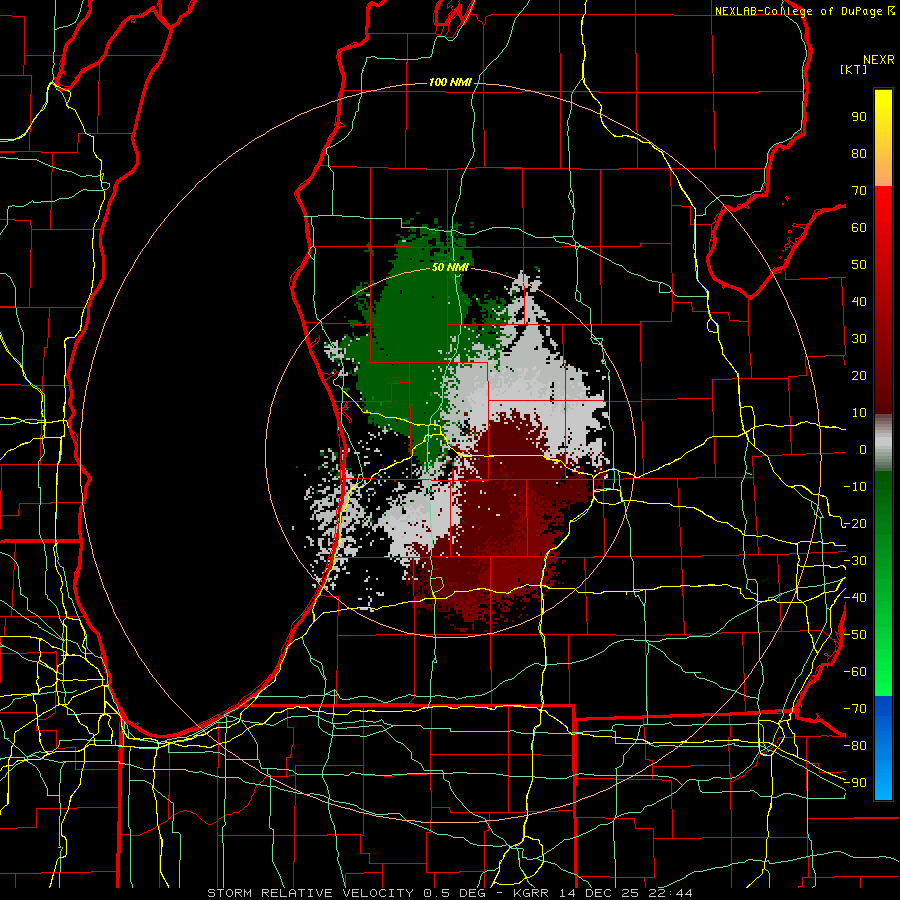Pick the blue bottom segment of the color bar

pos(883,747)
